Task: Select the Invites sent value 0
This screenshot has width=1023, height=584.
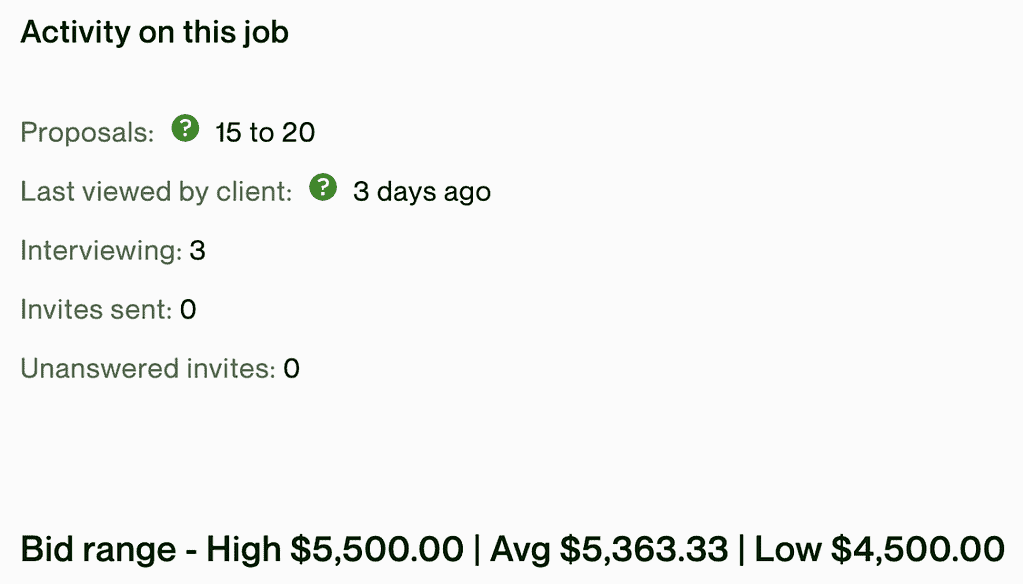Action: tap(188, 309)
